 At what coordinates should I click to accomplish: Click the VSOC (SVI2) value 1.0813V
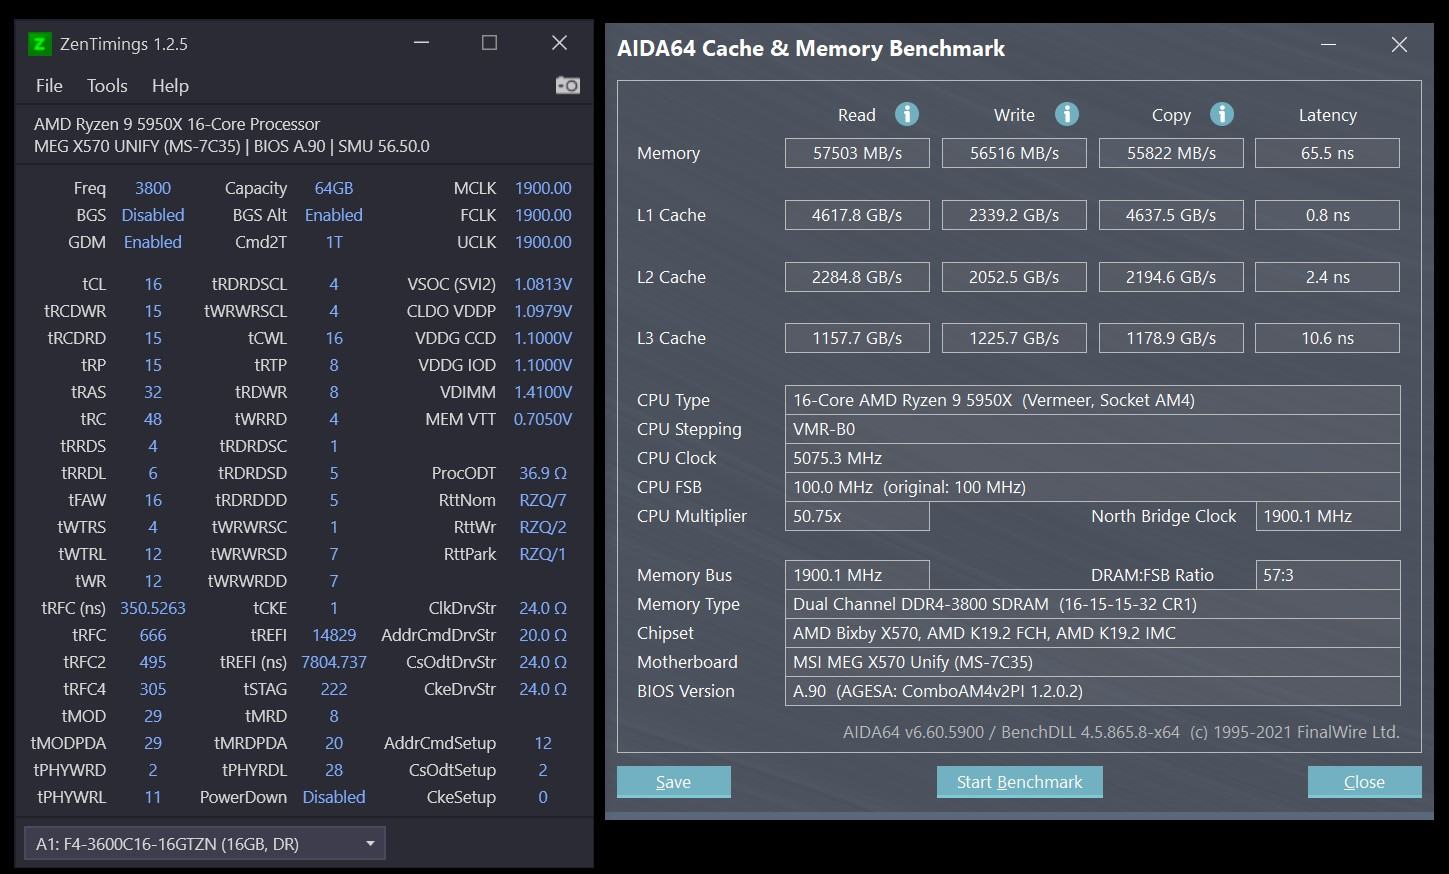[543, 284]
